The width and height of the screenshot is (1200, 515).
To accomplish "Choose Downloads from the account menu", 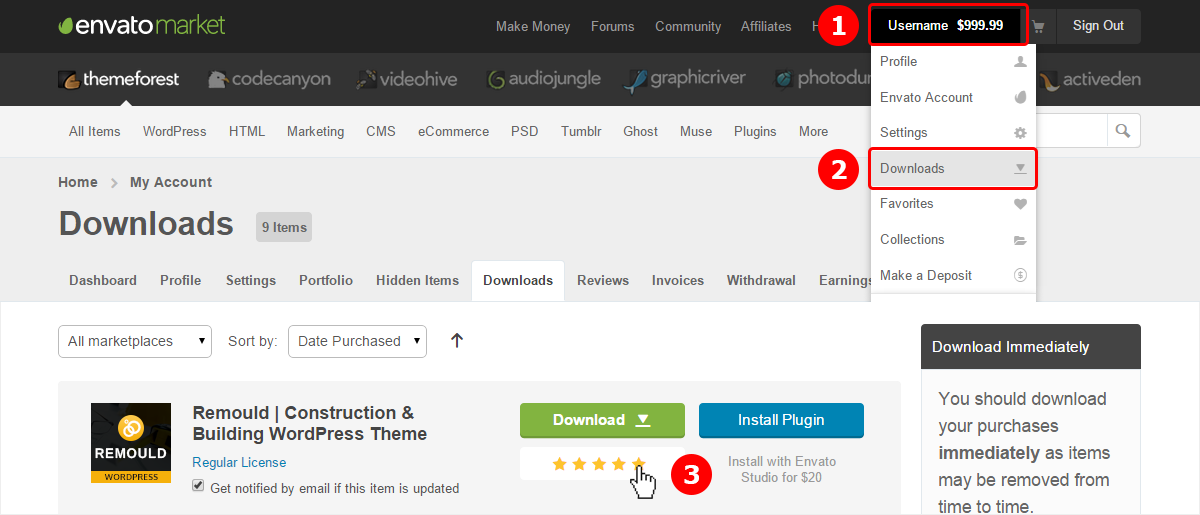I will pos(953,168).
